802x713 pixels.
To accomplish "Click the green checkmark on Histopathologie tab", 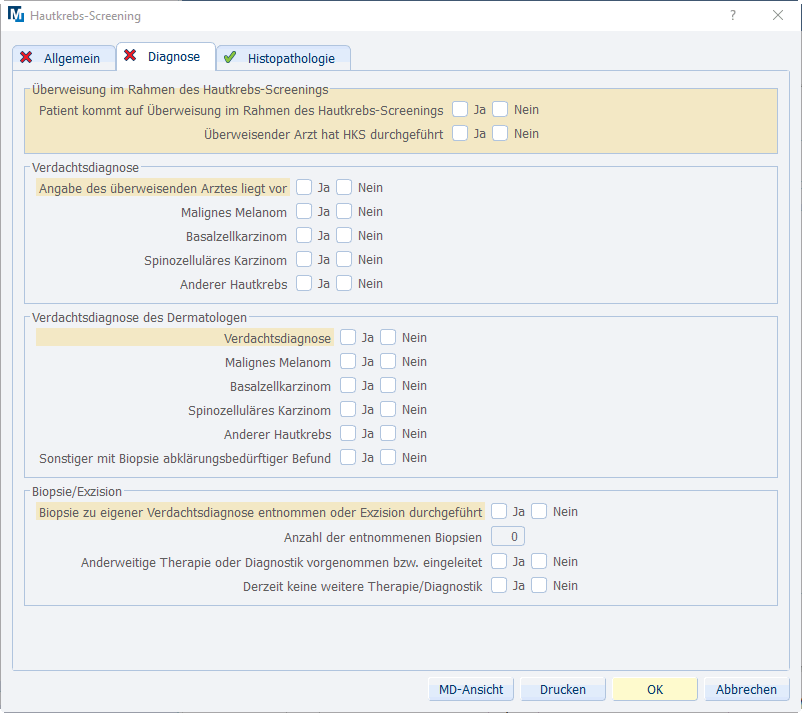I will [230, 57].
